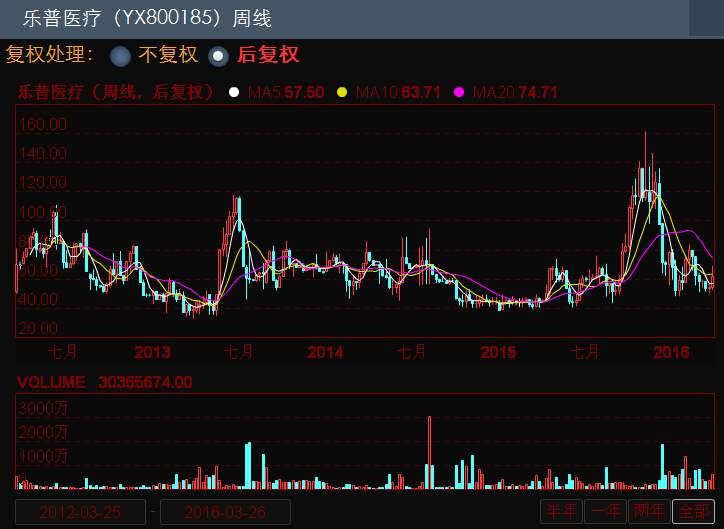
Task: Click the 2013 label on time axis
Action: click(152, 352)
